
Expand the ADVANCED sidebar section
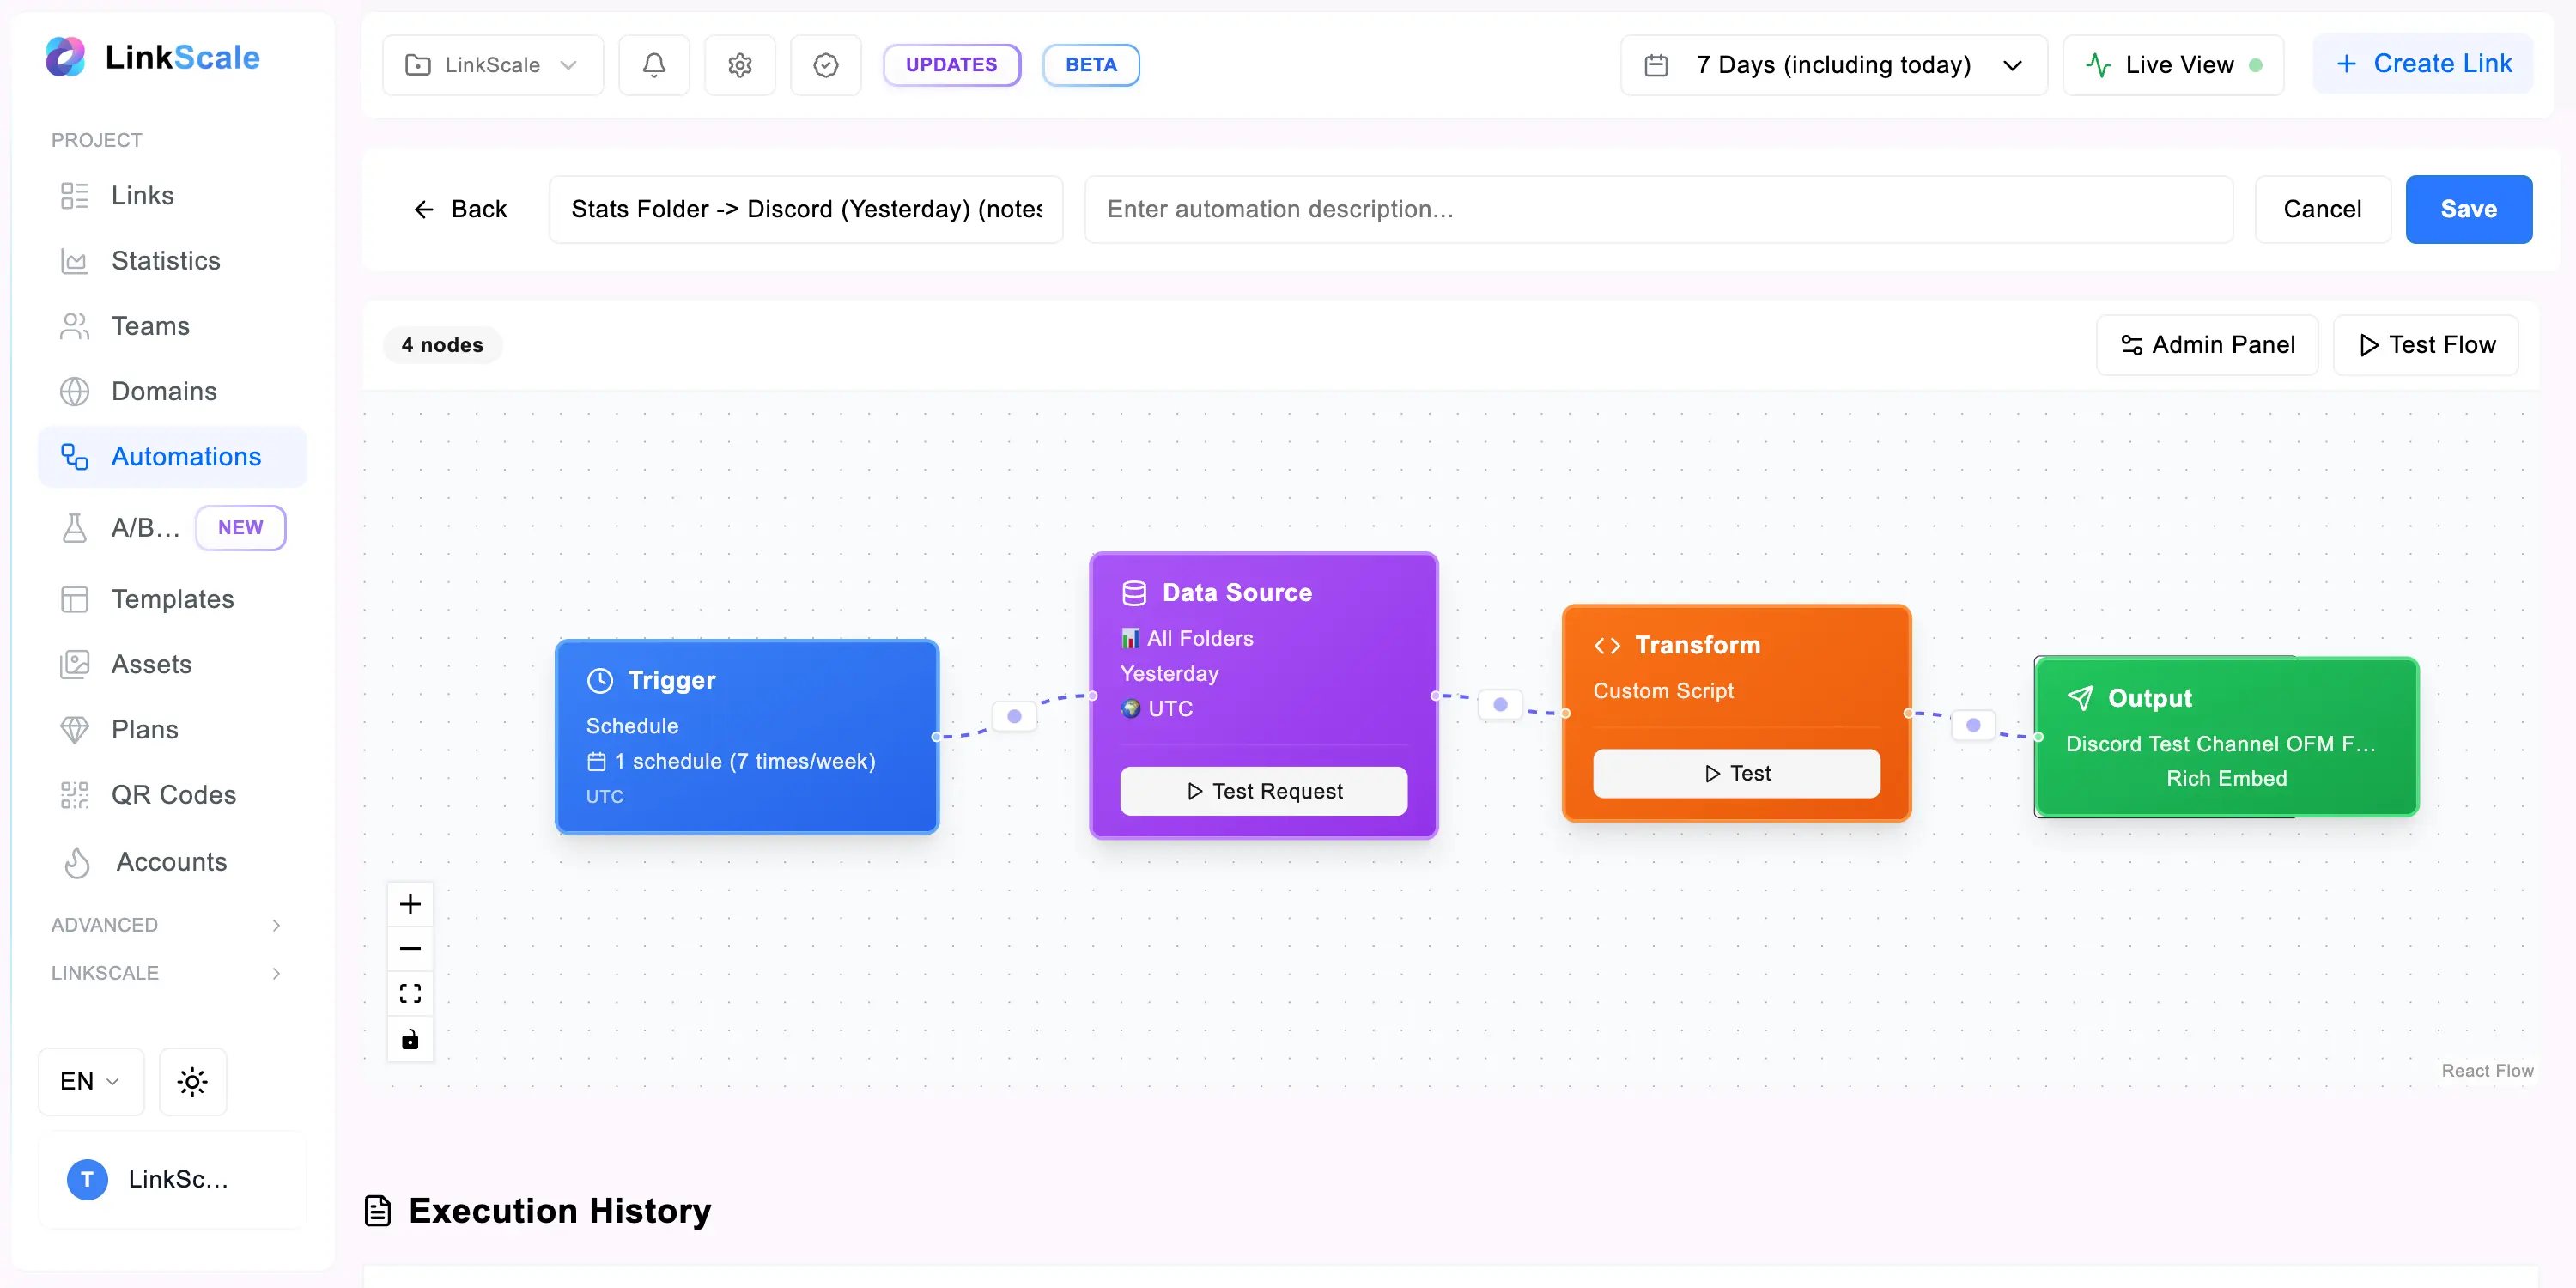pyautogui.click(x=167, y=924)
